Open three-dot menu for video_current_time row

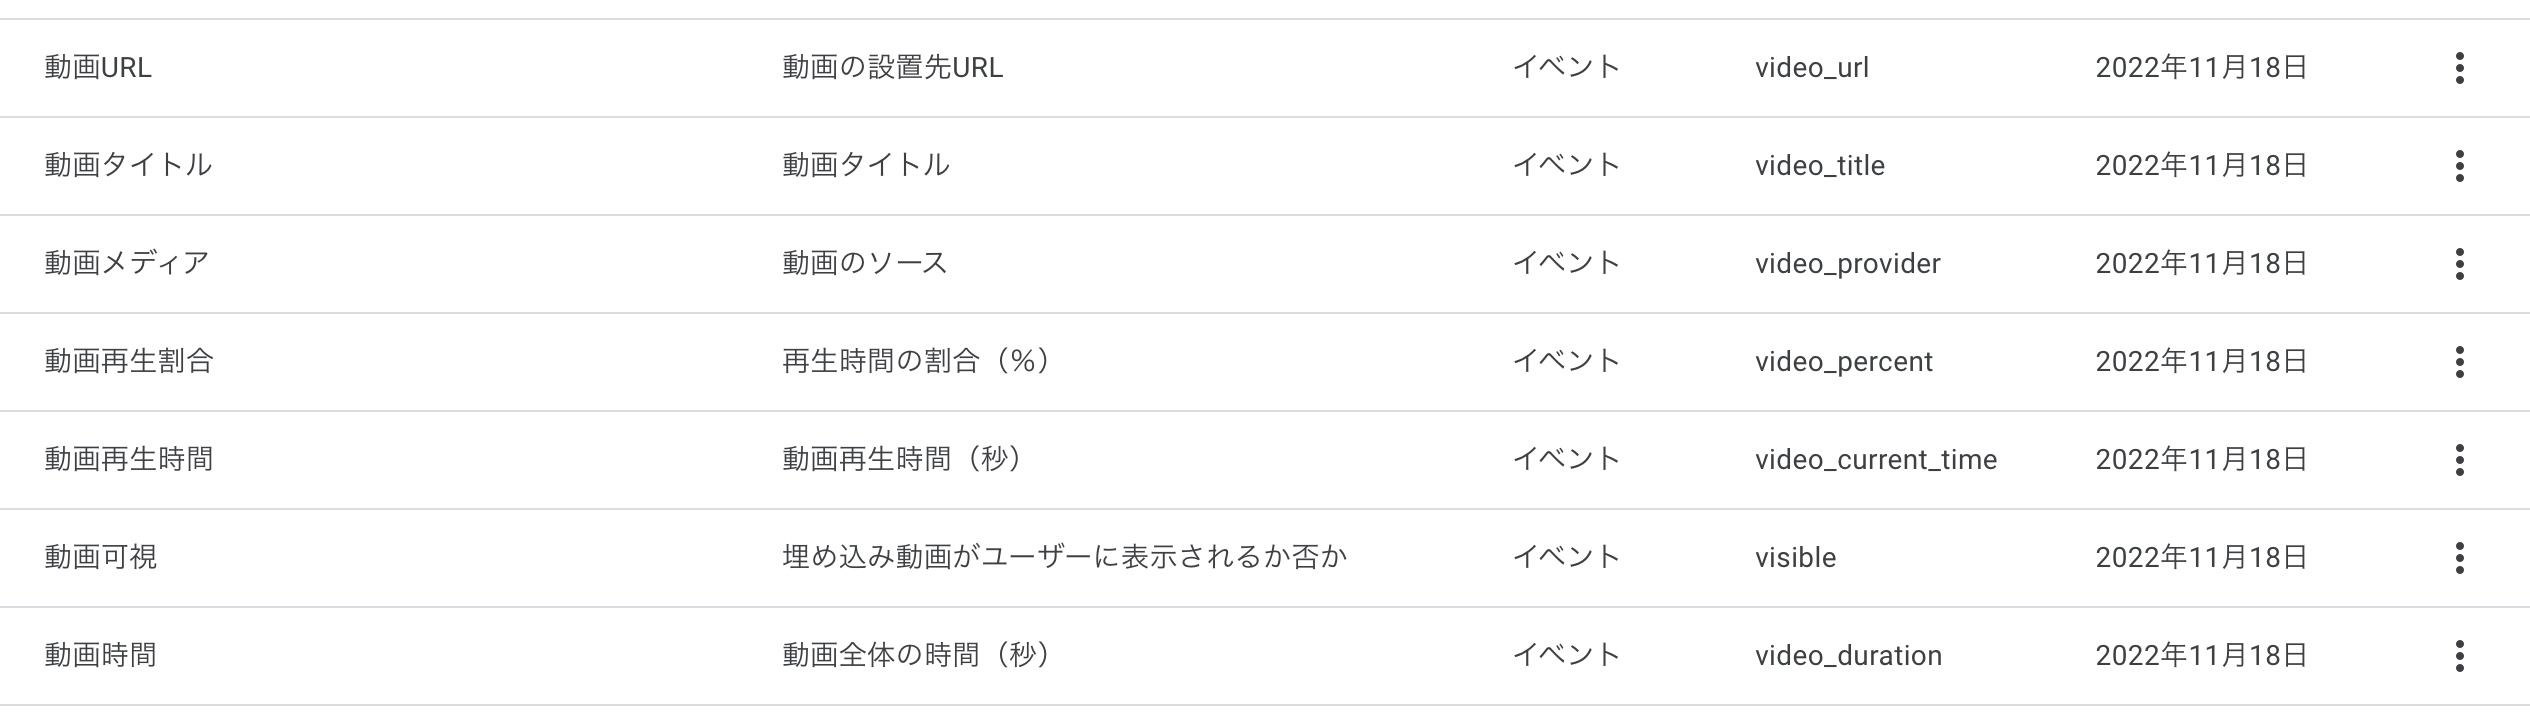(x=2459, y=460)
